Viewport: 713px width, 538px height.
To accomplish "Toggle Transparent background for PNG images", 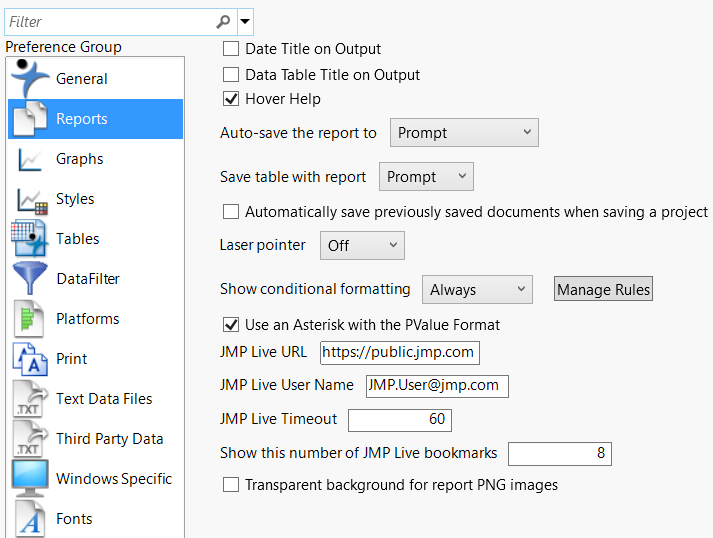I will coord(231,485).
